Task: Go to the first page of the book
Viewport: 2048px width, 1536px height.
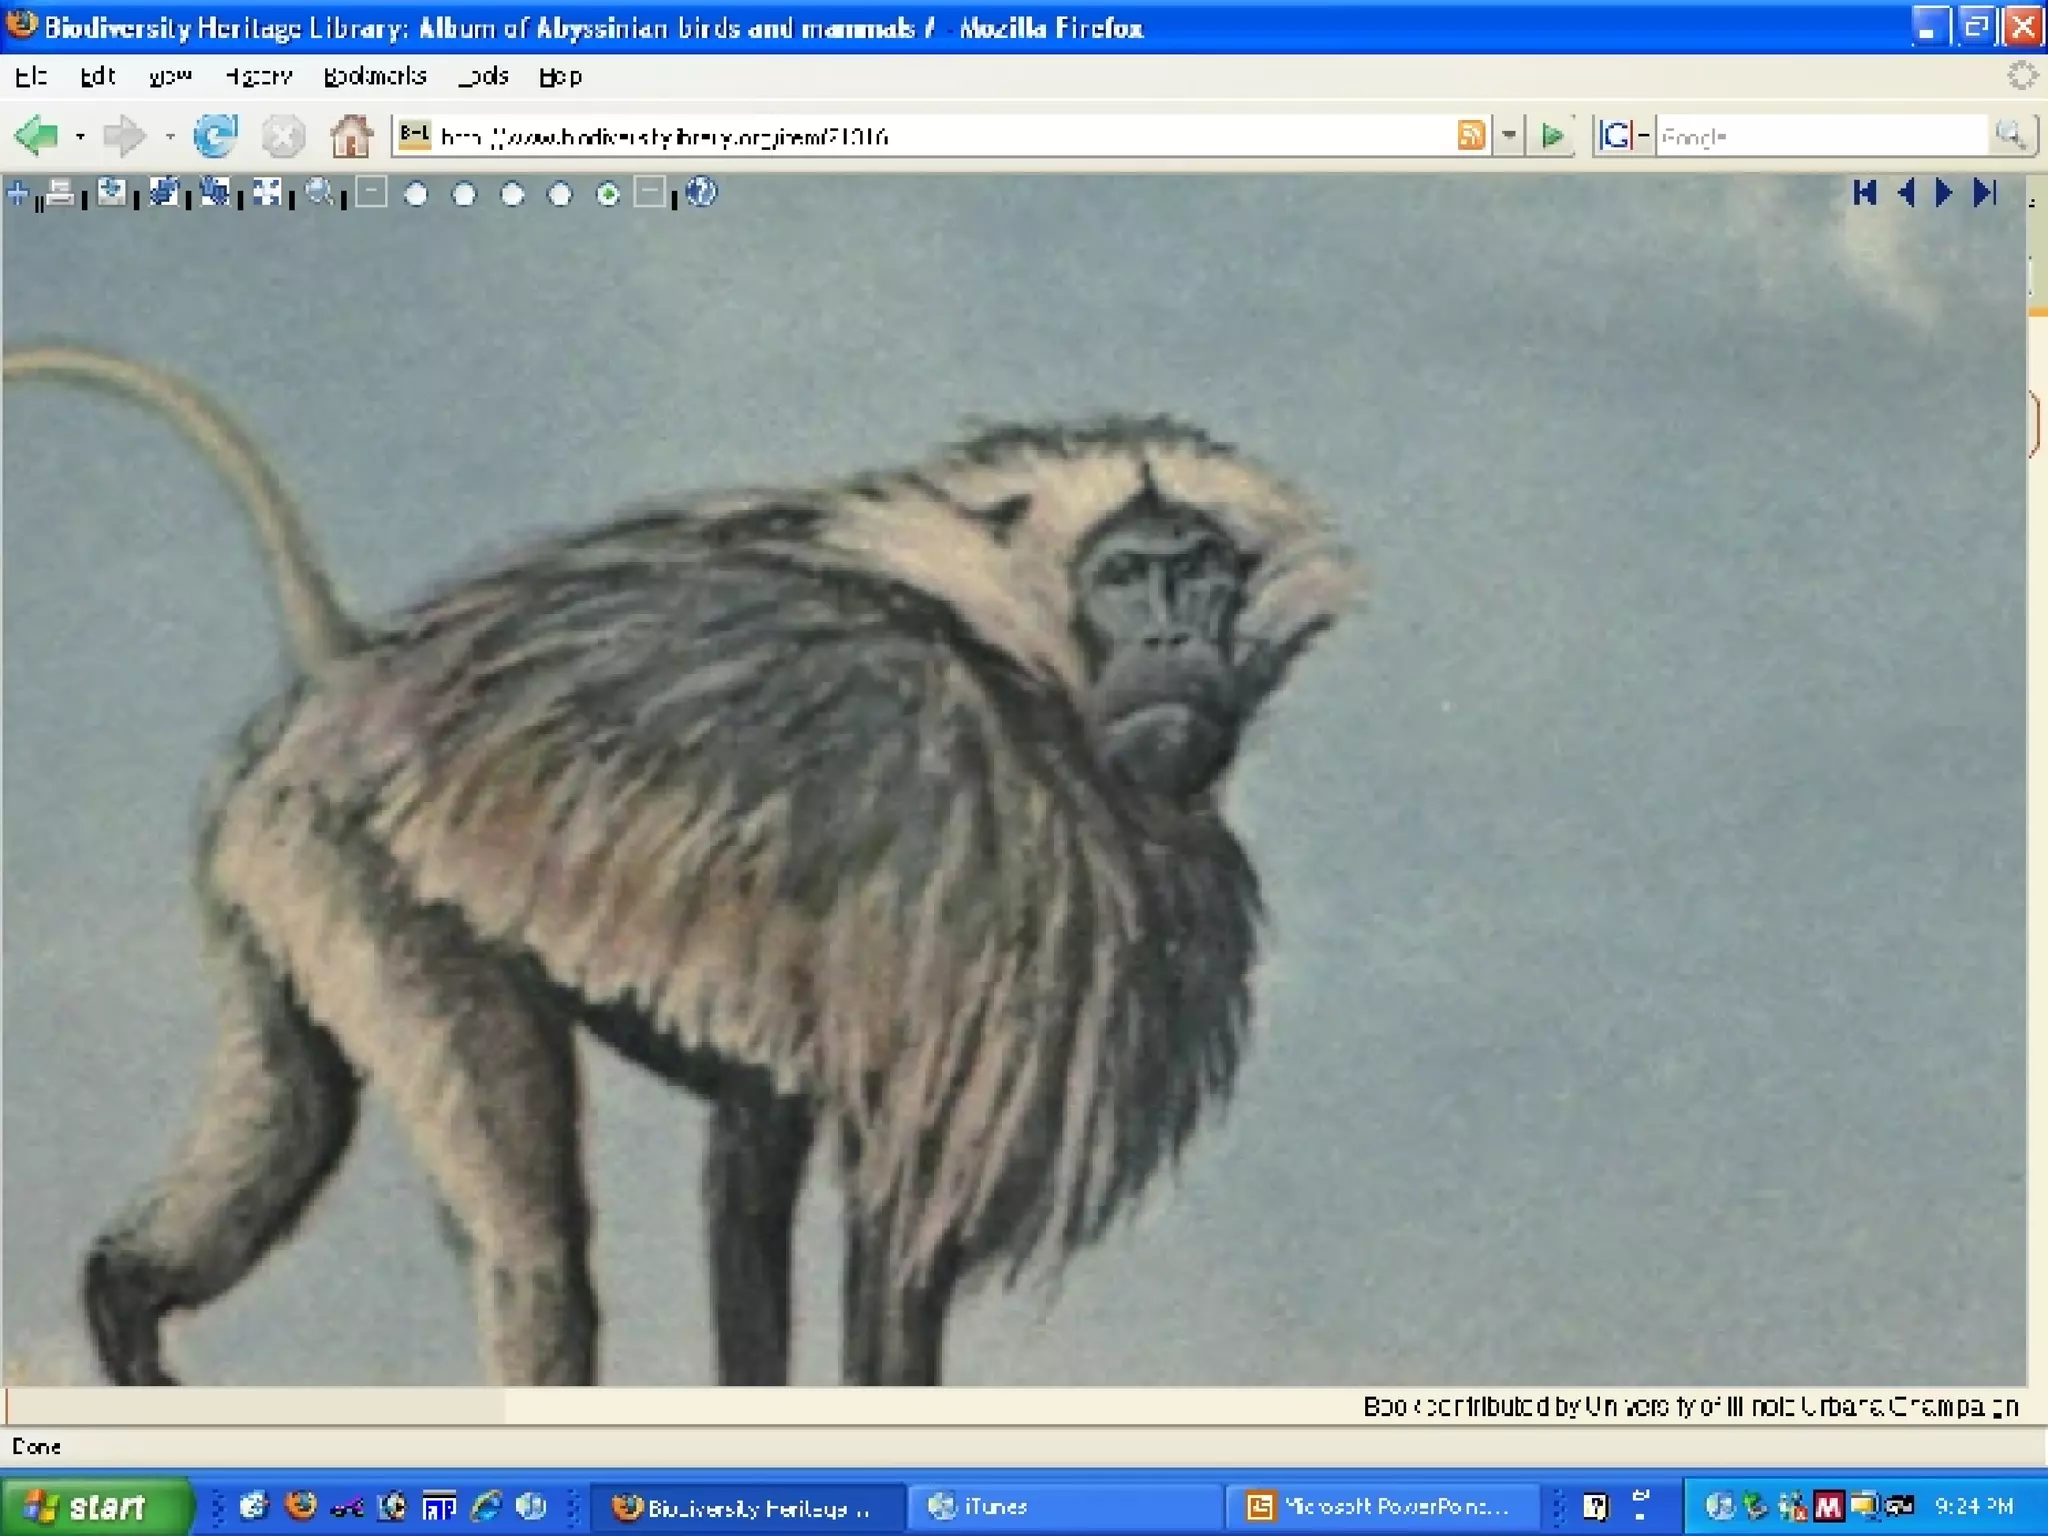Action: pos(1864,192)
